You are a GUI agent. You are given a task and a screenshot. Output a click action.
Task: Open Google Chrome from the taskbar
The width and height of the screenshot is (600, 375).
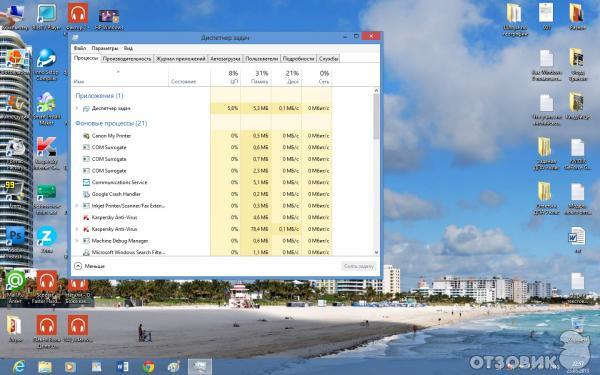[148, 367]
